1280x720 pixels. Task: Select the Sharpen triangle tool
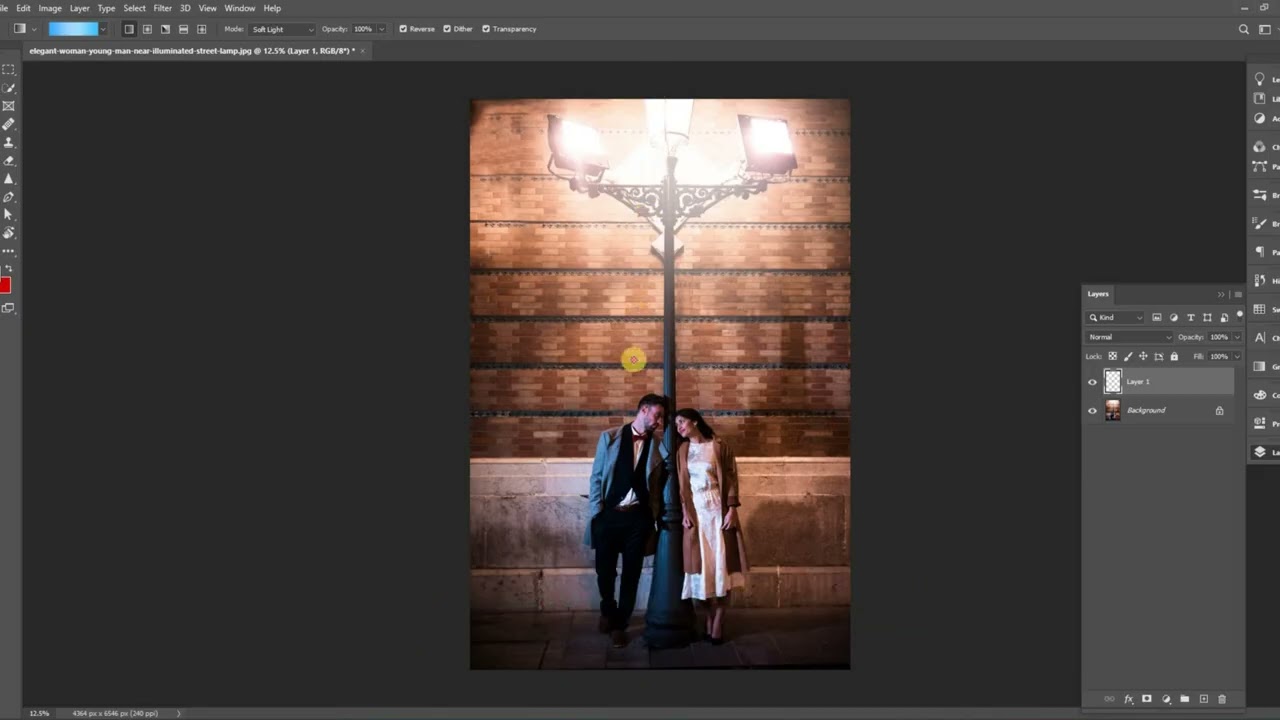[x=8, y=178]
